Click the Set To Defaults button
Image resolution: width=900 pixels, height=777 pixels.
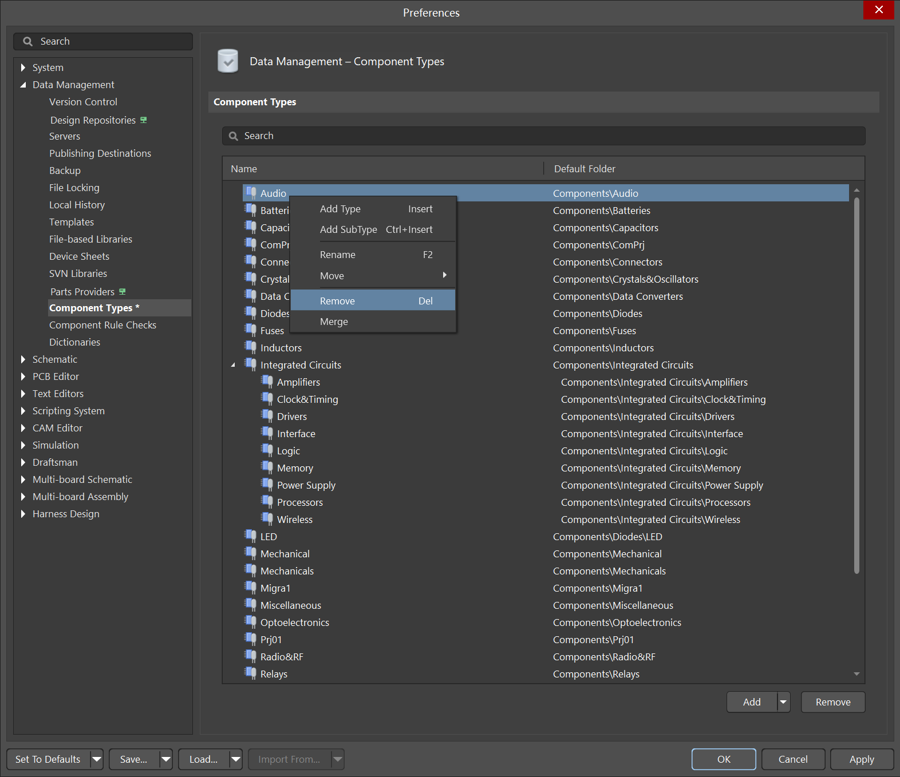pos(48,759)
